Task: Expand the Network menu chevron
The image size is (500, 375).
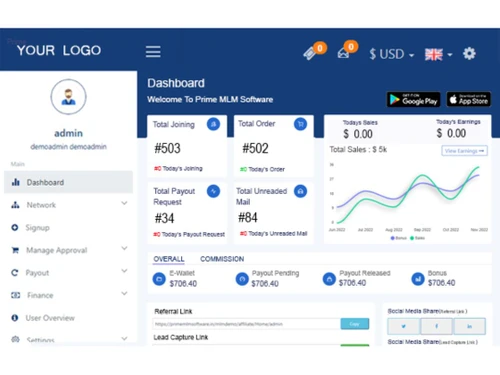Action: pos(124,203)
